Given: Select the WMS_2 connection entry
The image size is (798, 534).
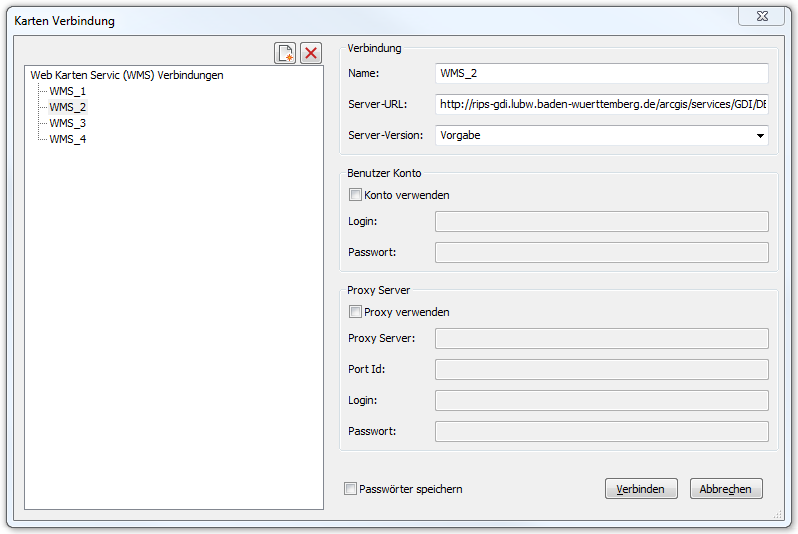Looking at the screenshot, I should (x=68, y=107).
